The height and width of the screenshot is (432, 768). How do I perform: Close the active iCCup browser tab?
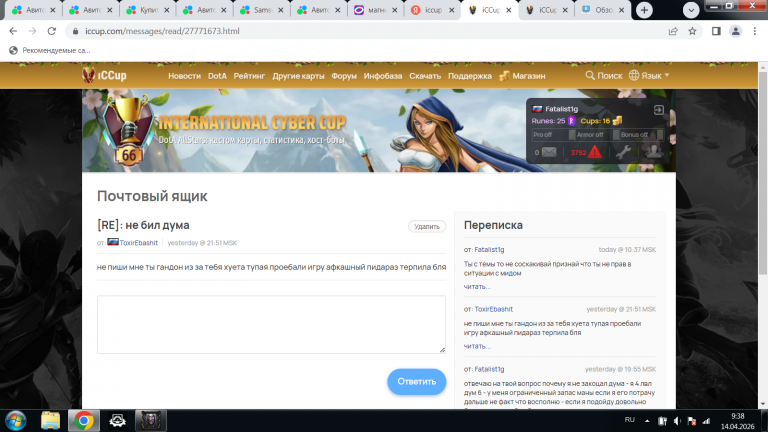coord(508,10)
